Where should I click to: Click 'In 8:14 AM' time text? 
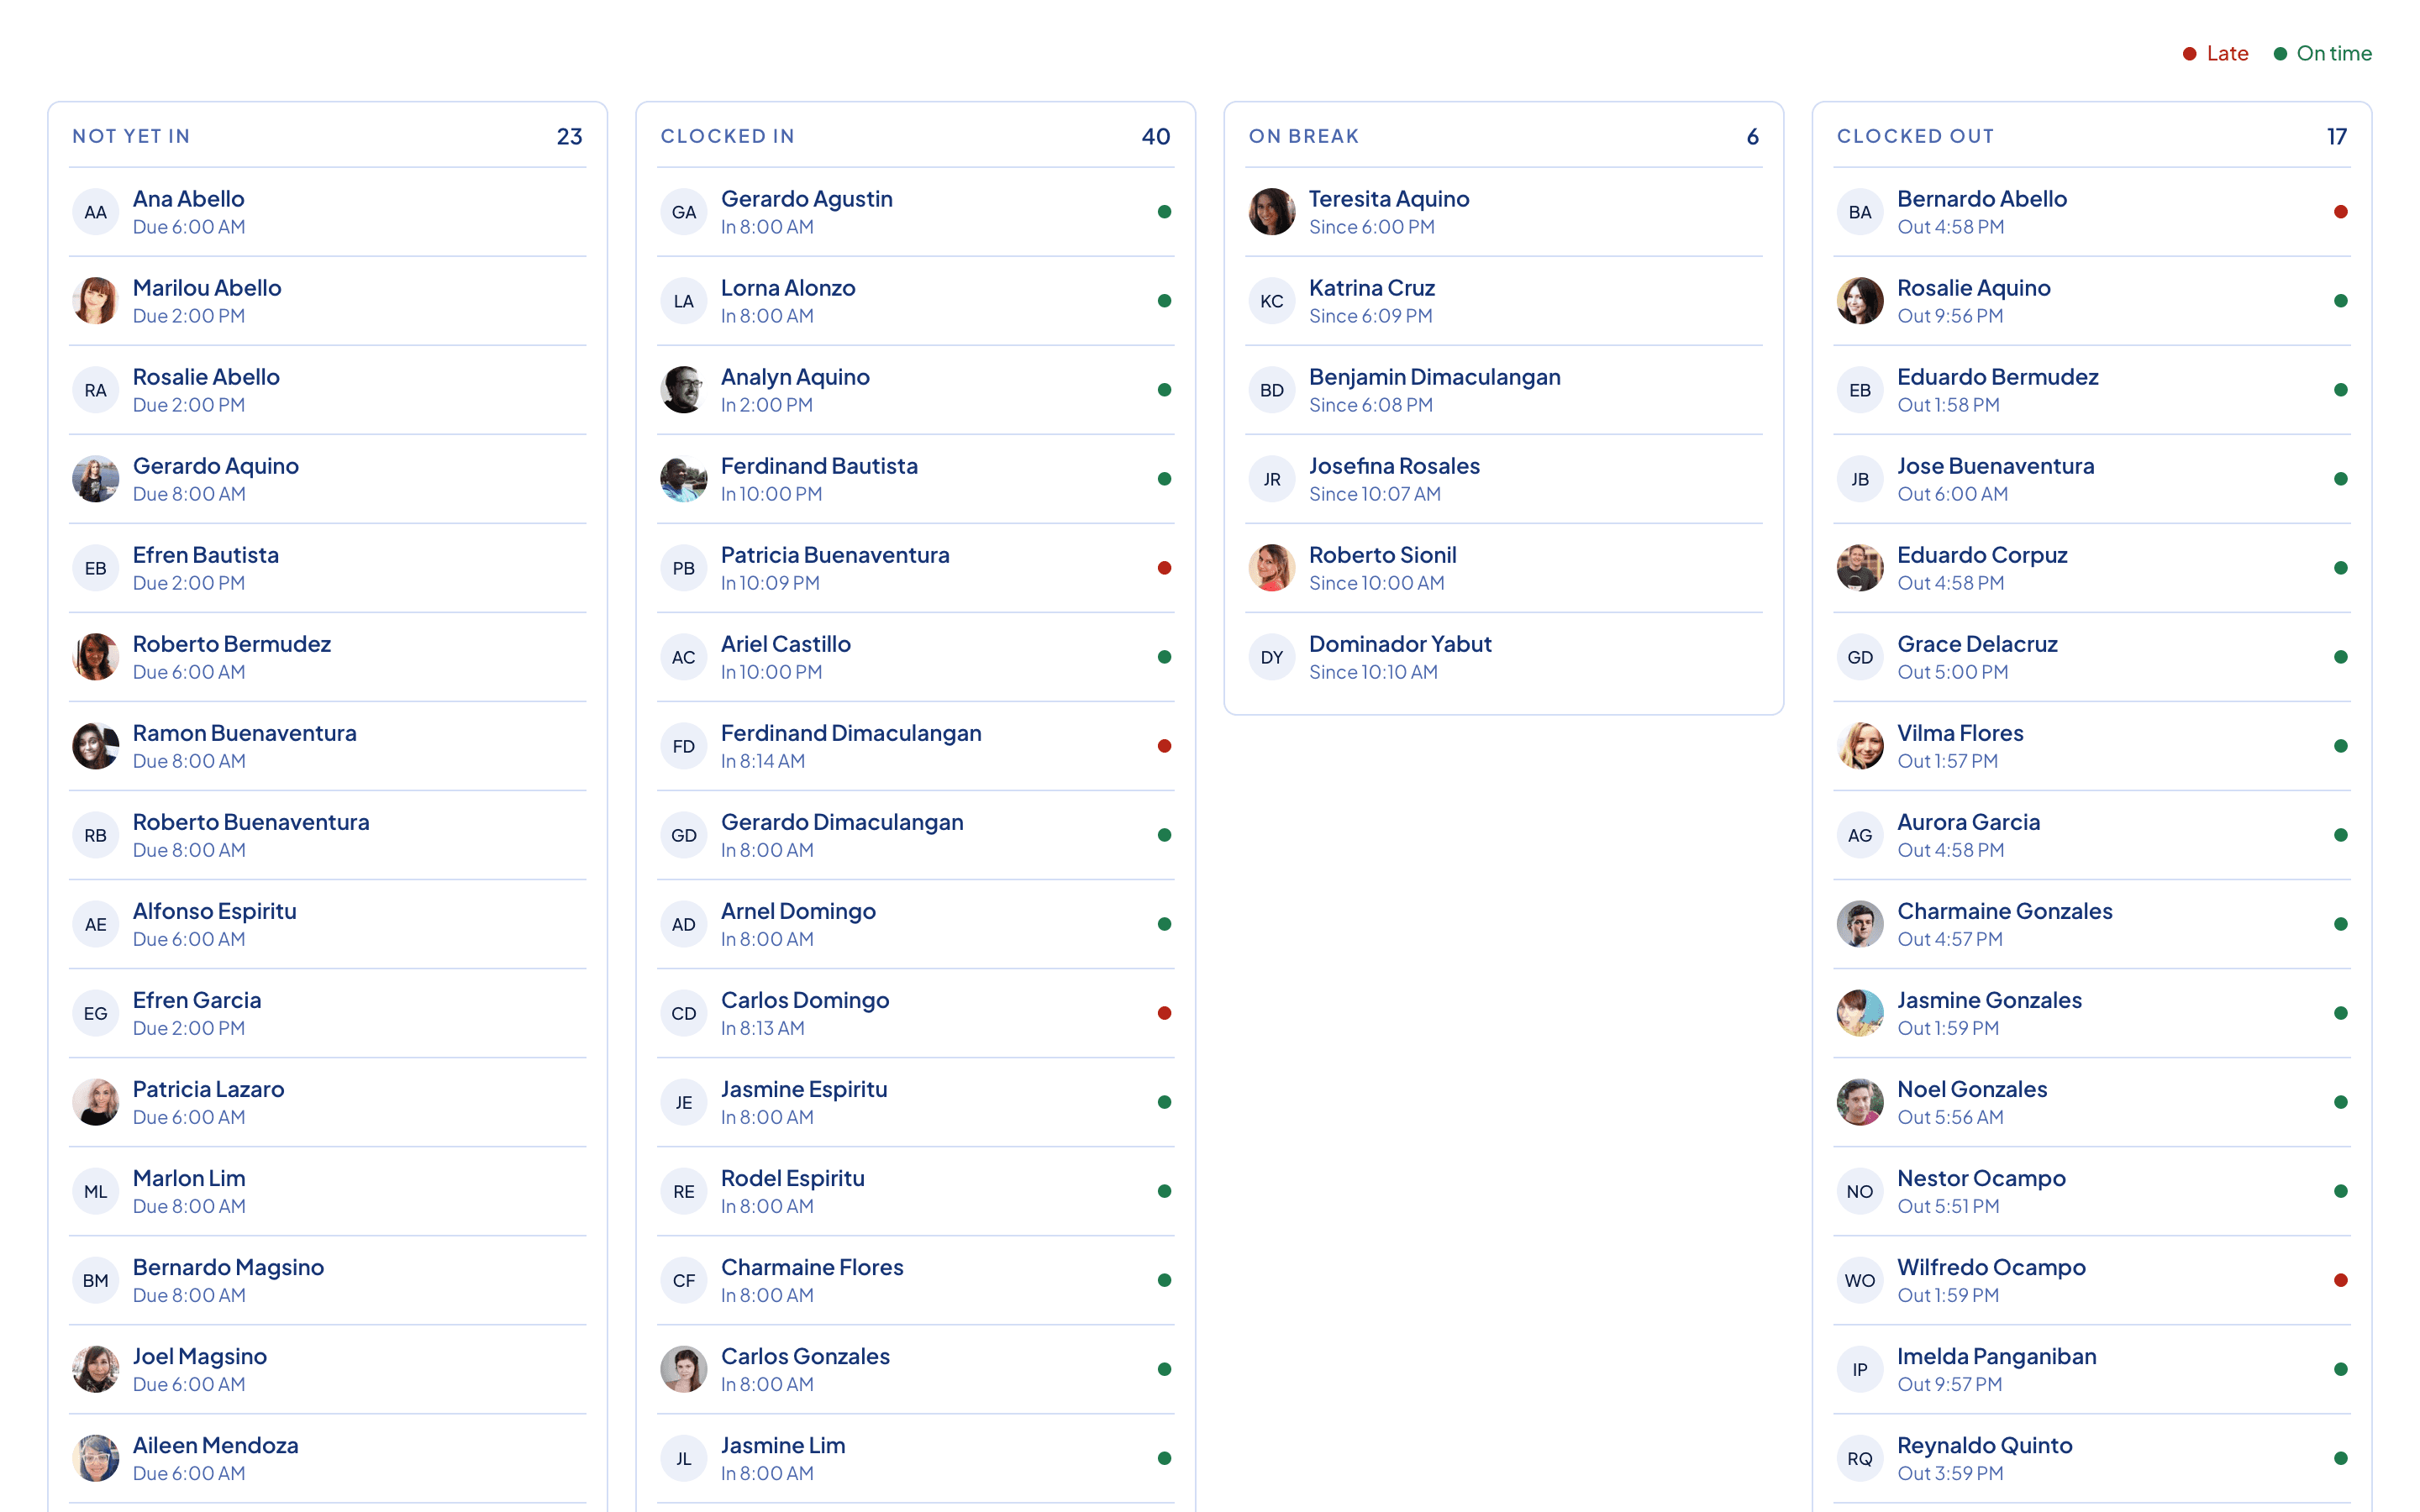(763, 761)
